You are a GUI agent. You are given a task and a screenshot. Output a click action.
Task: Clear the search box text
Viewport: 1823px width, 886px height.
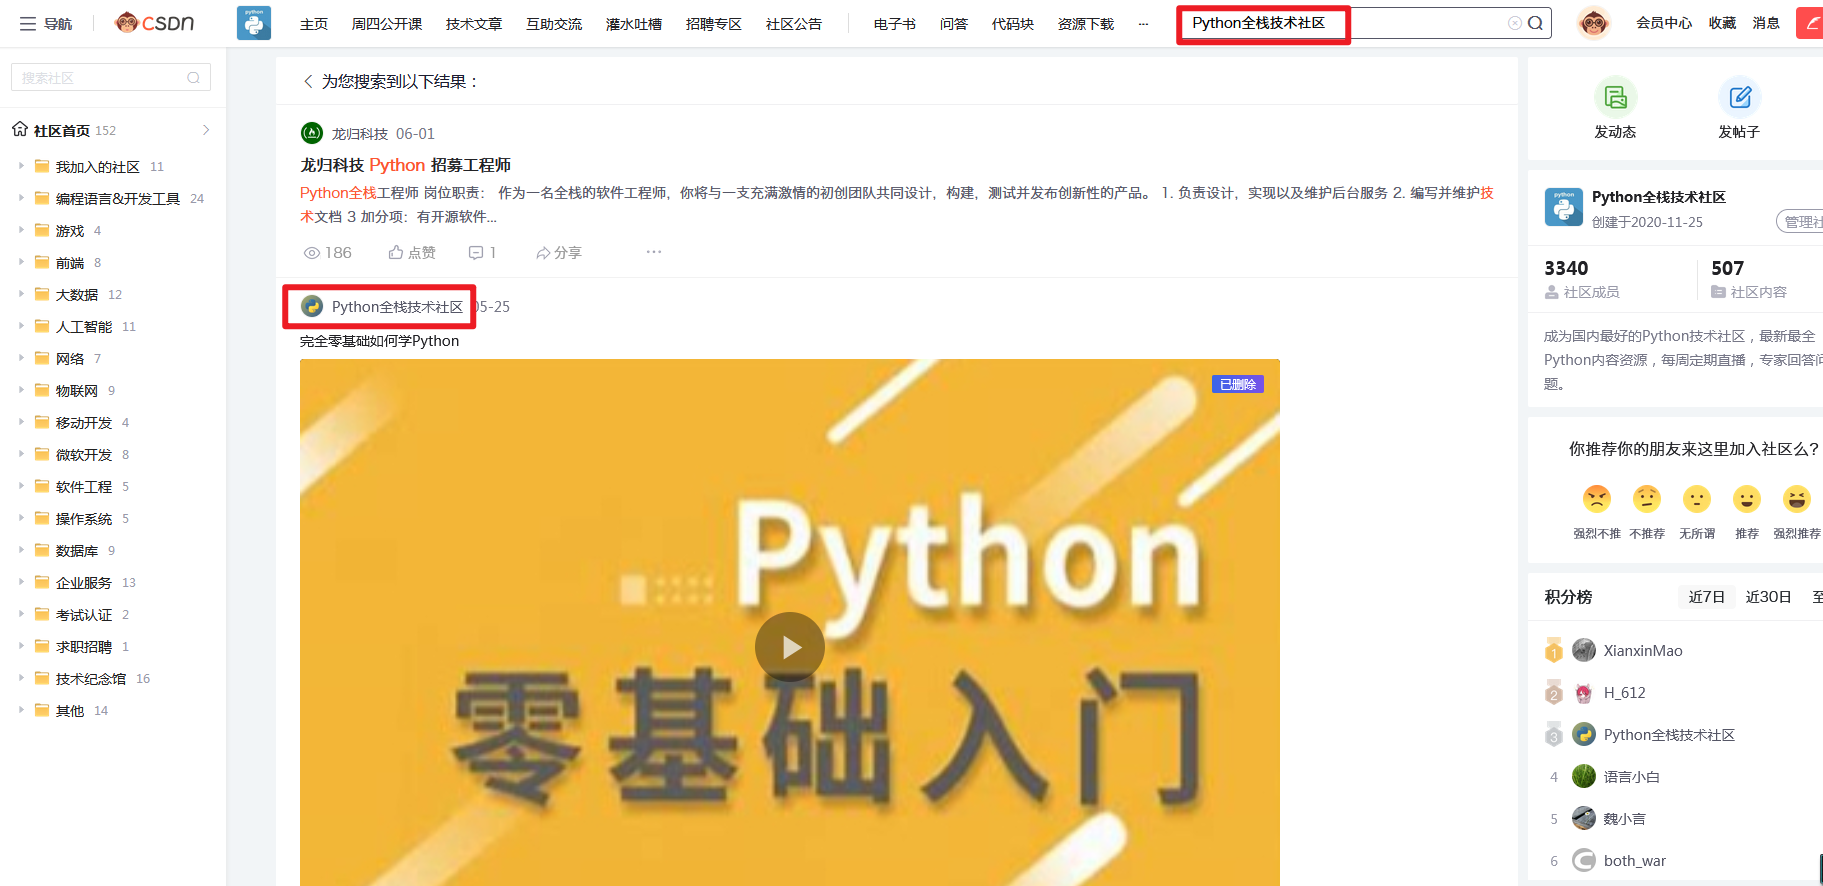pos(1515,23)
